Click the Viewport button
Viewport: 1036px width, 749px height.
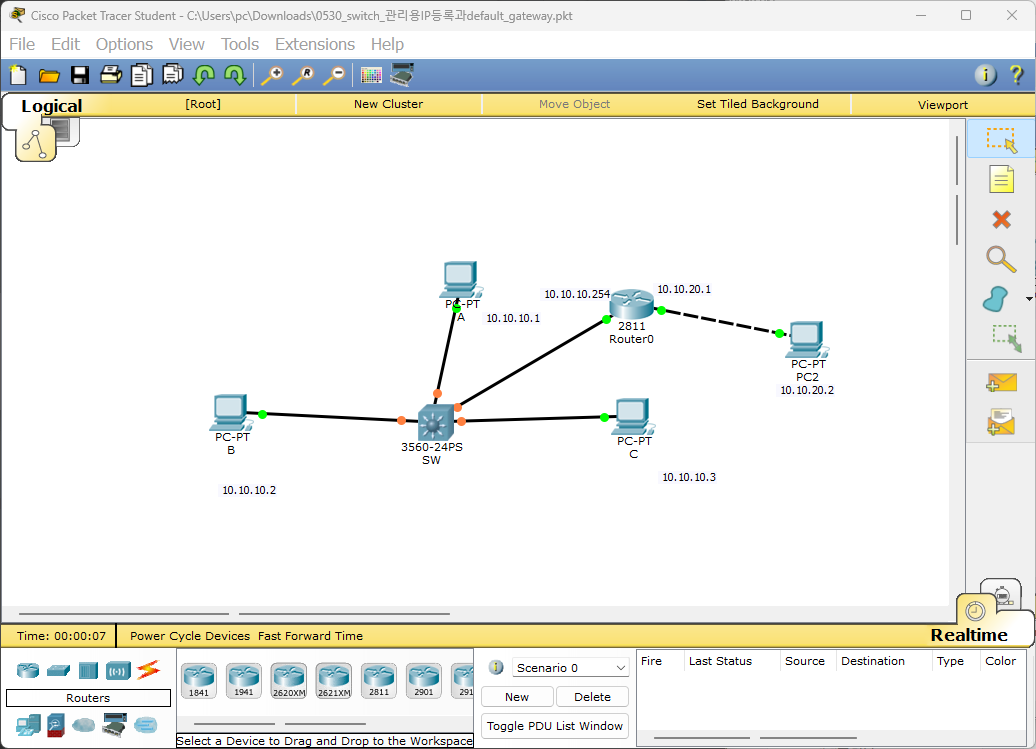coord(943,104)
